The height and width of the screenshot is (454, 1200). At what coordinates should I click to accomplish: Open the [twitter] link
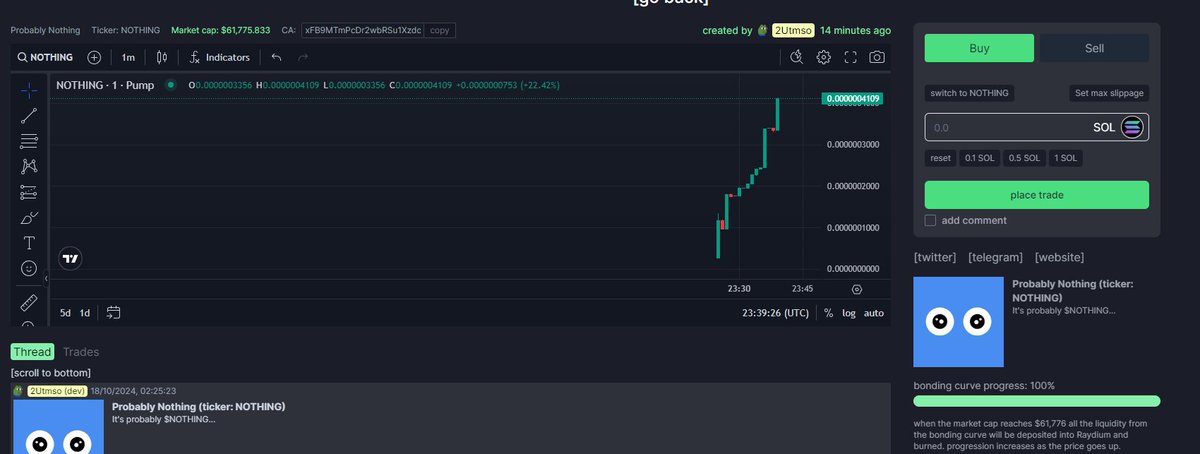[935, 257]
